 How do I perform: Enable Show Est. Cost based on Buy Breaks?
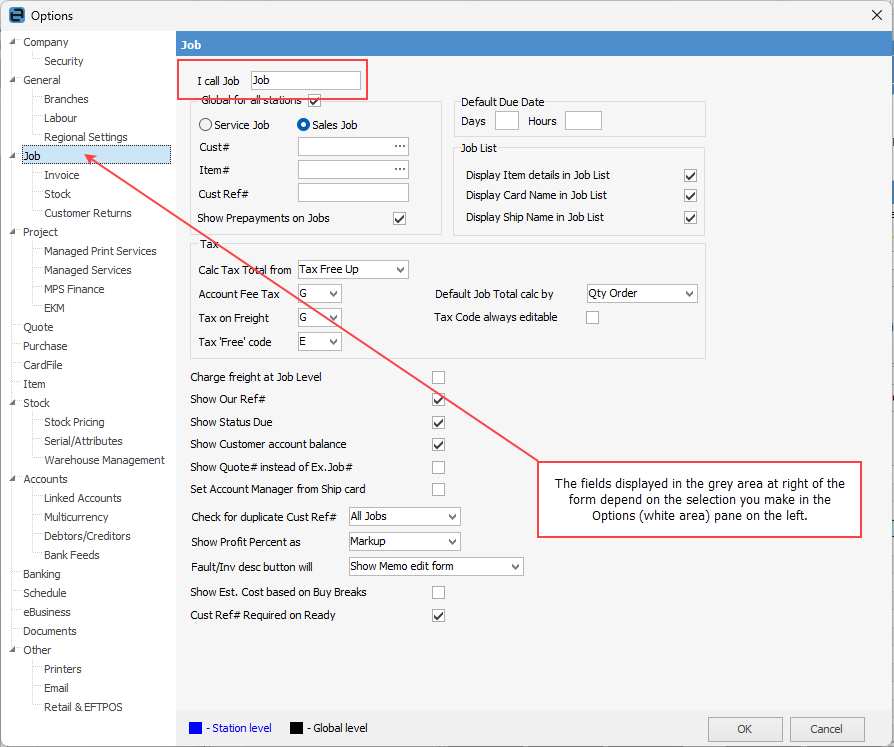pos(438,593)
